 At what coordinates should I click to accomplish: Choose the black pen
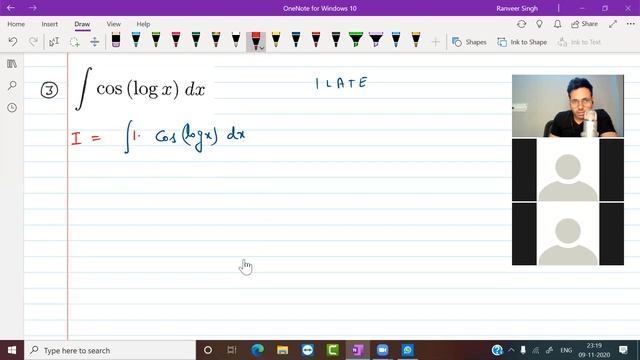coord(336,40)
